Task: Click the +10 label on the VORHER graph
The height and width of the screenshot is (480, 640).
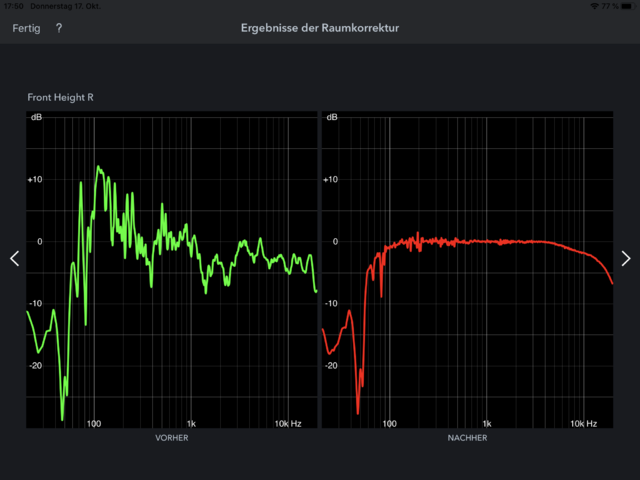Action: pos(36,180)
